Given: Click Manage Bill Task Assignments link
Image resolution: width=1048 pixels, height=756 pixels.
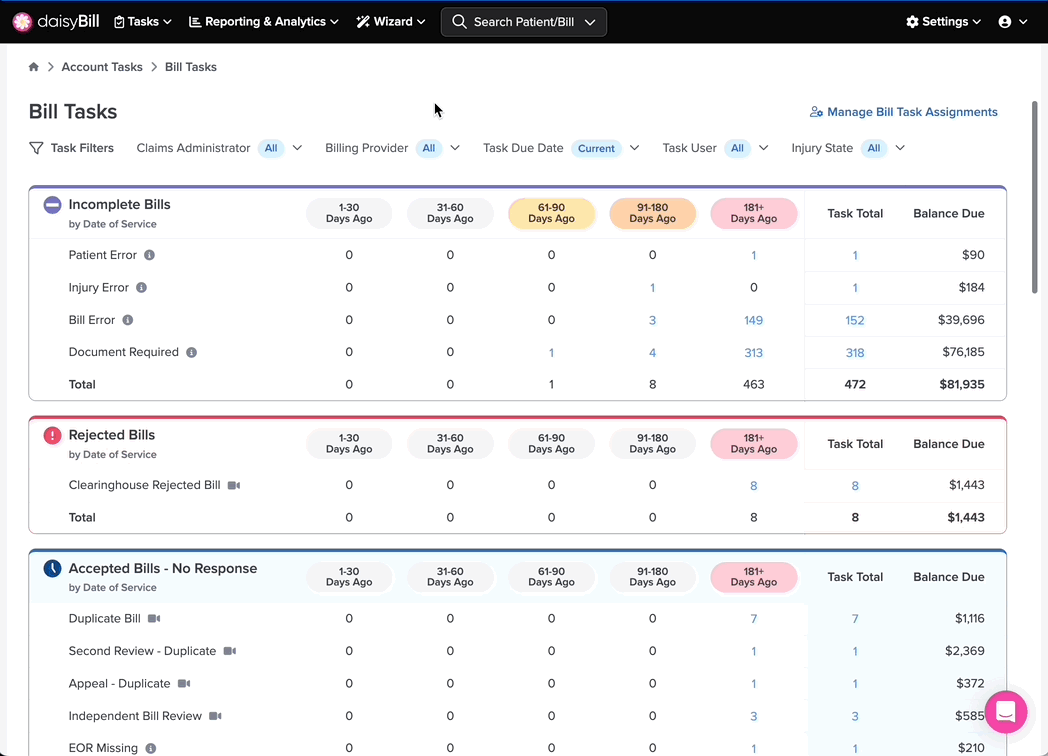Looking at the screenshot, I should tap(904, 112).
